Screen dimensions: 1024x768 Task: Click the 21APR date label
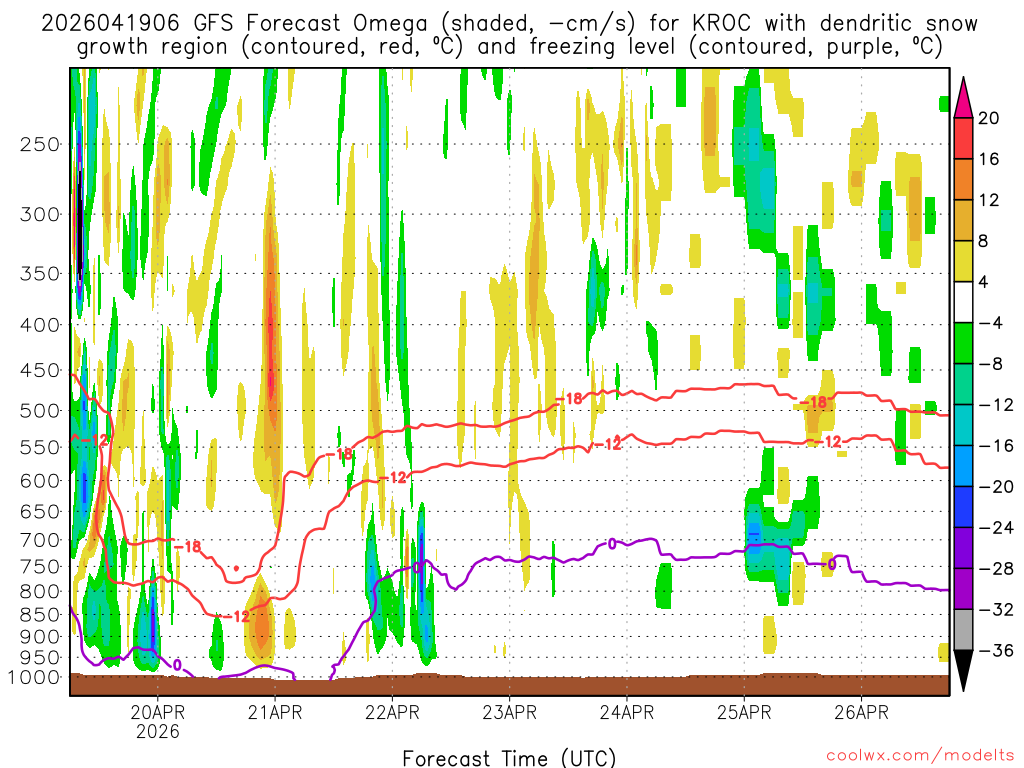[275, 712]
